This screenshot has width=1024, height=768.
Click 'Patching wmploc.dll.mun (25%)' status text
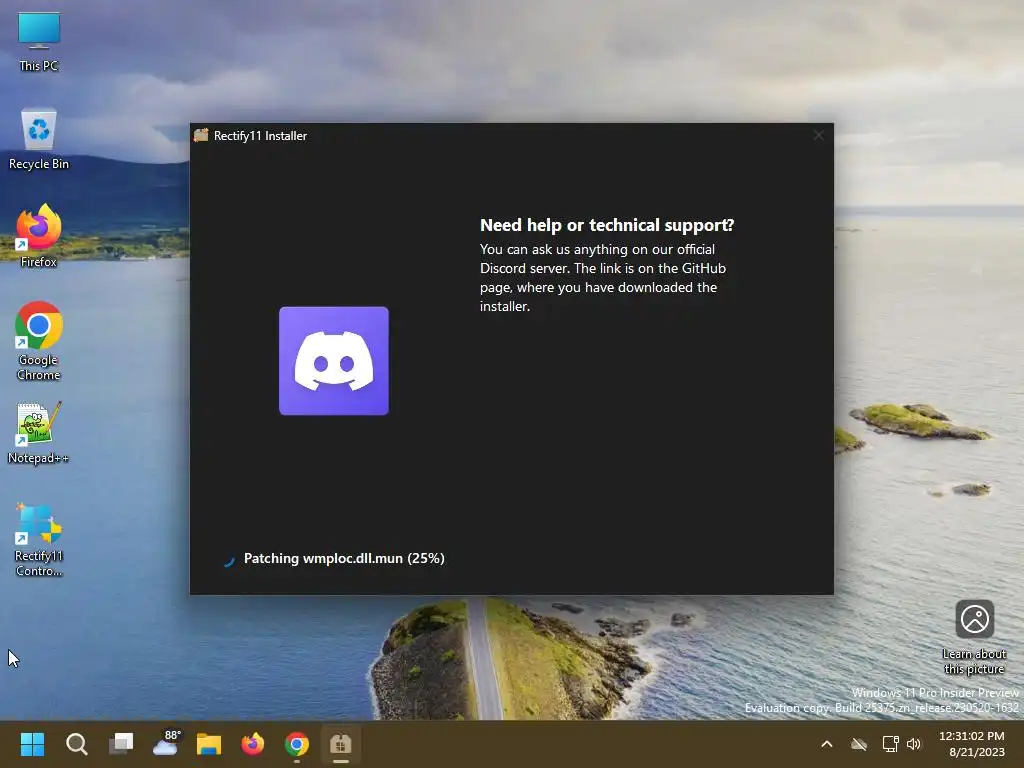click(x=344, y=558)
